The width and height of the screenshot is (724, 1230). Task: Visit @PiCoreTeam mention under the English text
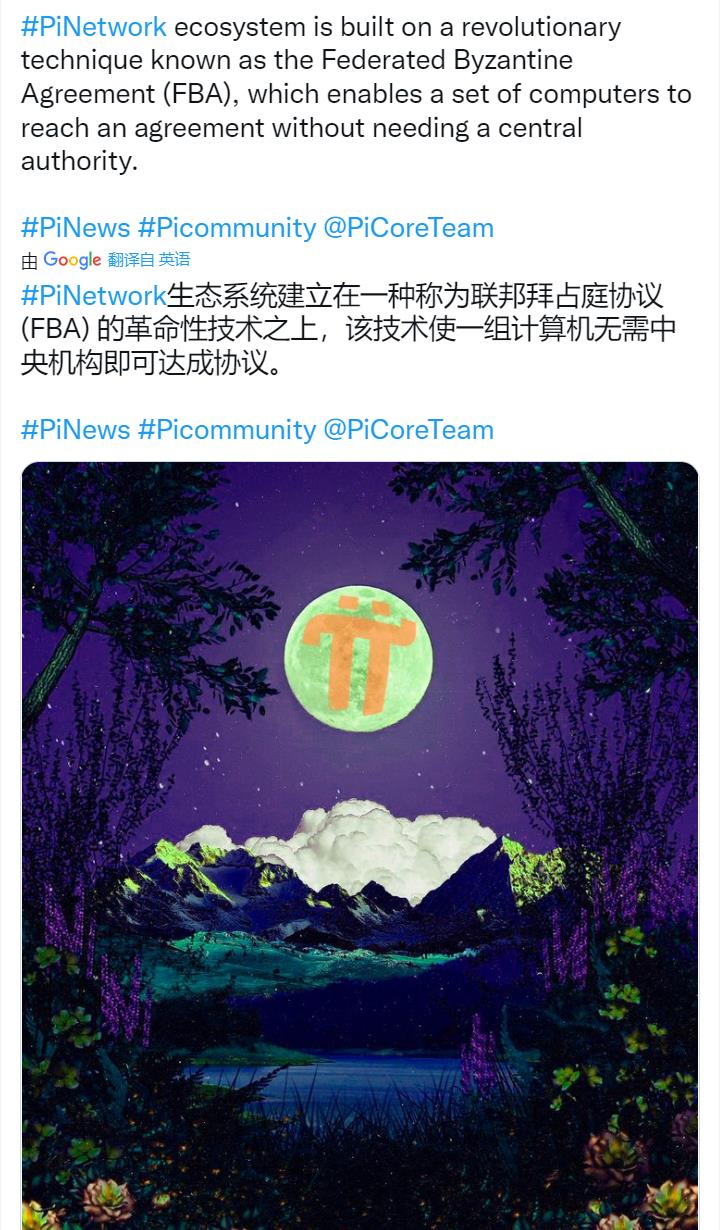pos(409,228)
